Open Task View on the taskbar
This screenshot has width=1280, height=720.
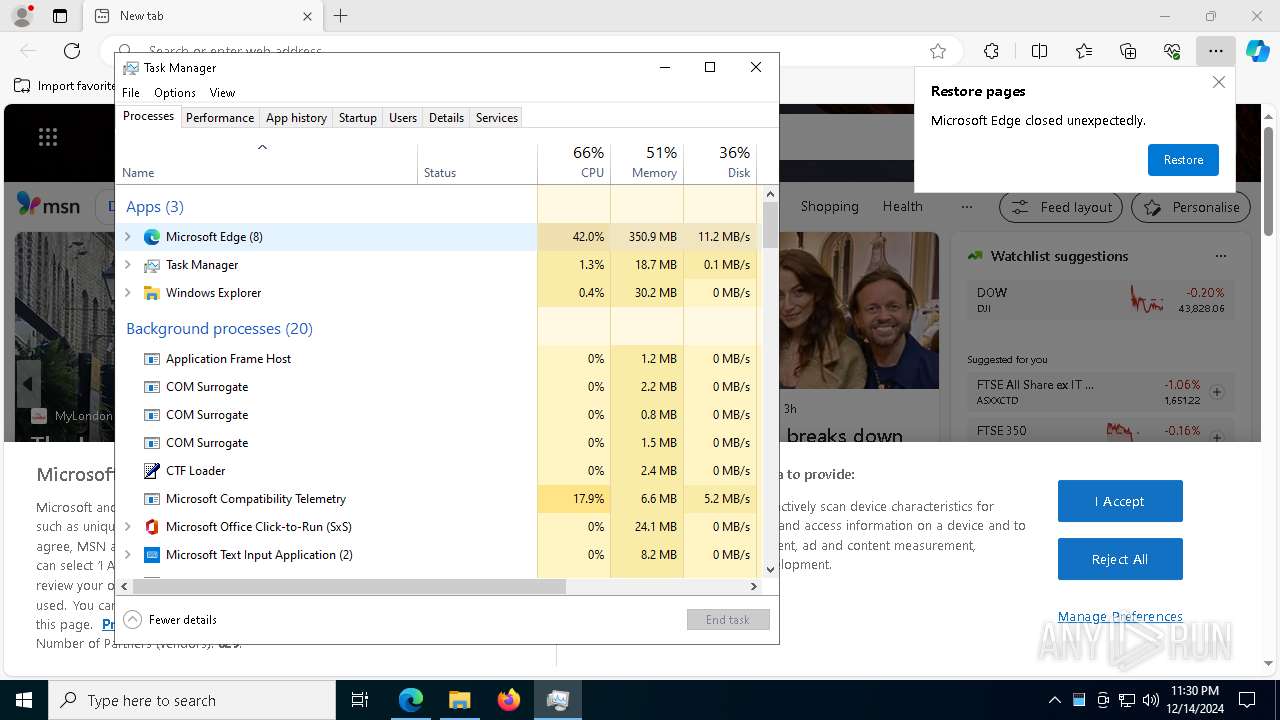(360, 700)
